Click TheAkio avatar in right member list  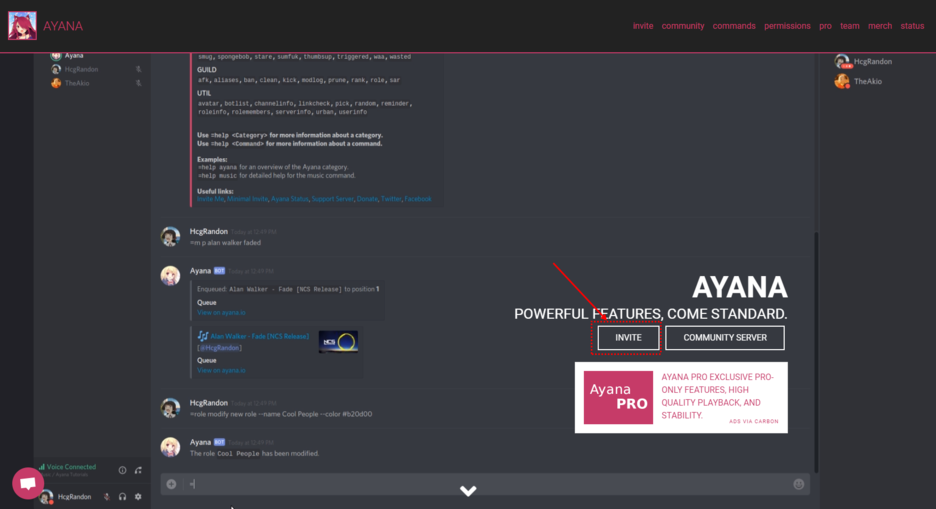(842, 81)
